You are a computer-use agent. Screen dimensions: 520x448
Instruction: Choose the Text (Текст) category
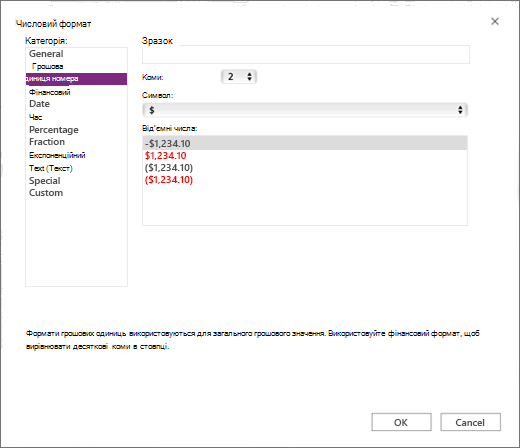pyautogui.click(x=51, y=168)
